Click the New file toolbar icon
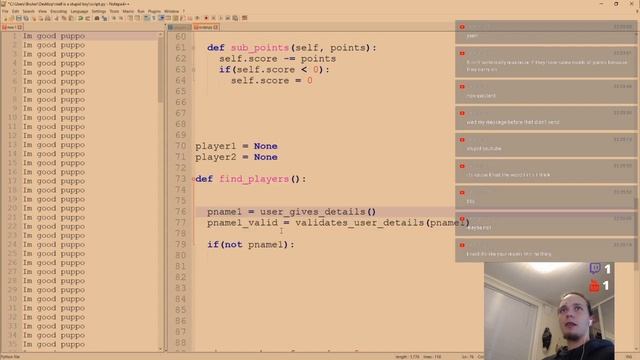The width and height of the screenshot is (640, 360). 6,18
